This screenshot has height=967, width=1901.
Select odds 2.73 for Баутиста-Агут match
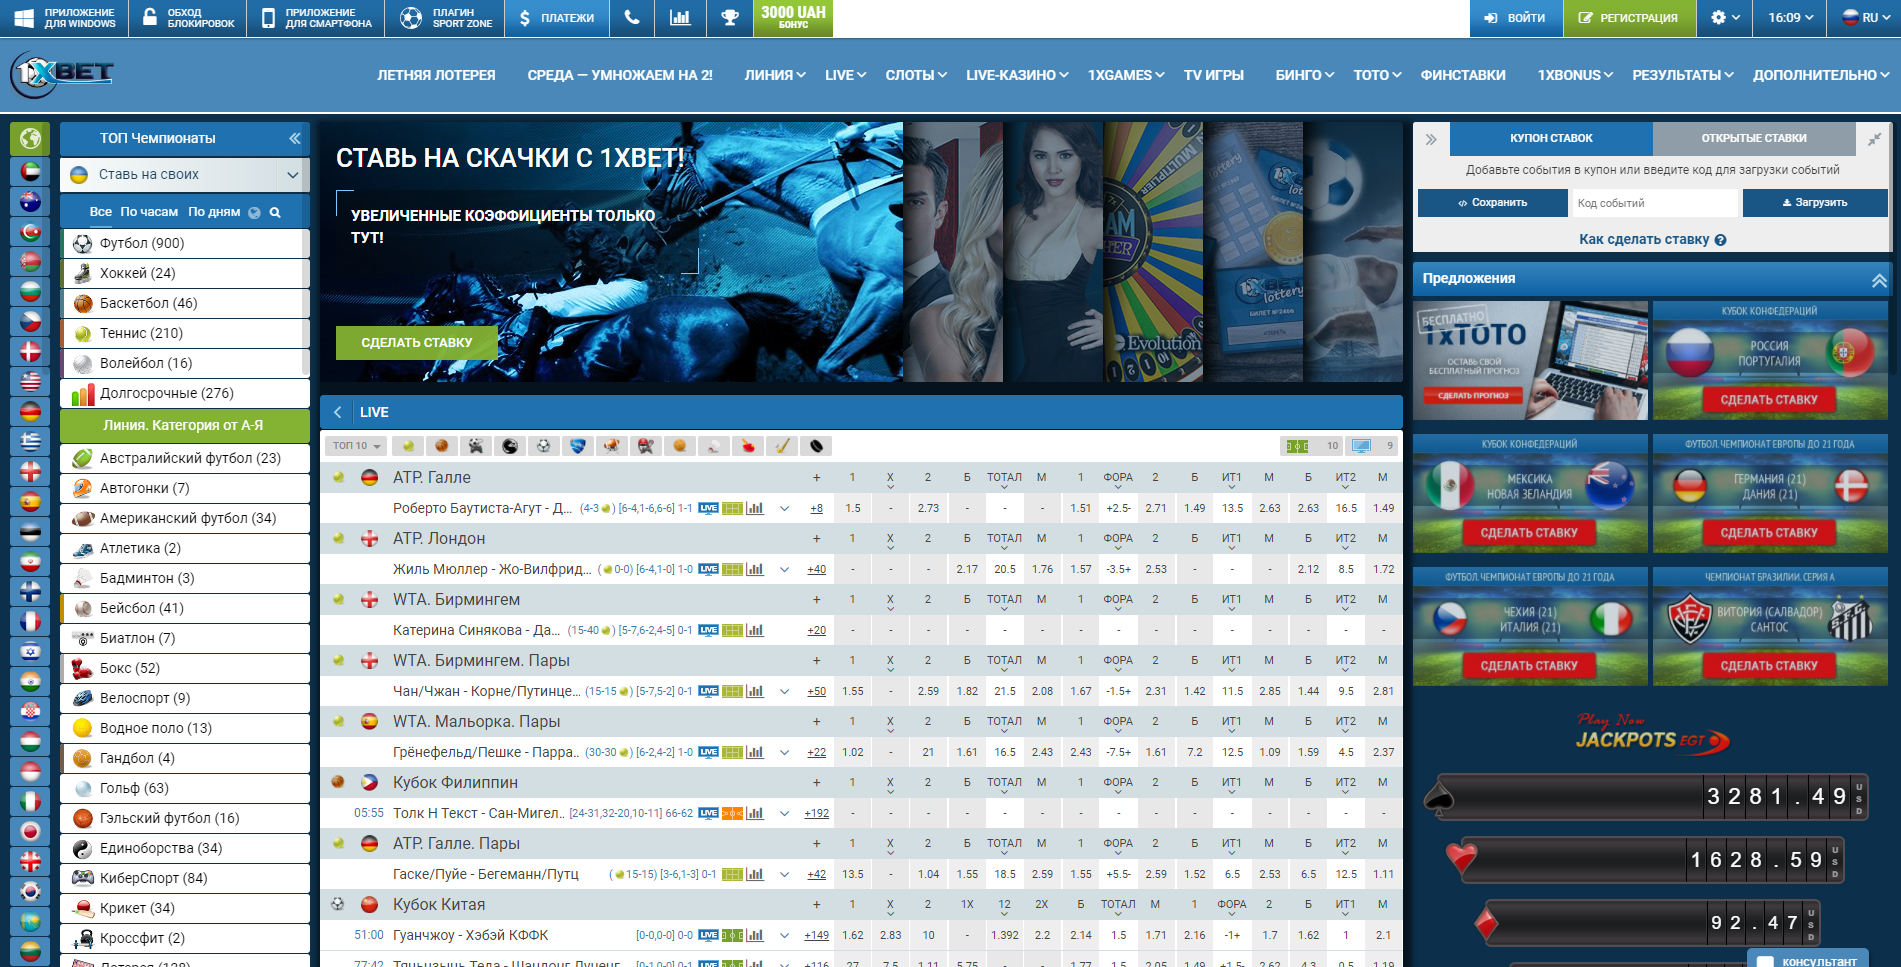(928, 508)
